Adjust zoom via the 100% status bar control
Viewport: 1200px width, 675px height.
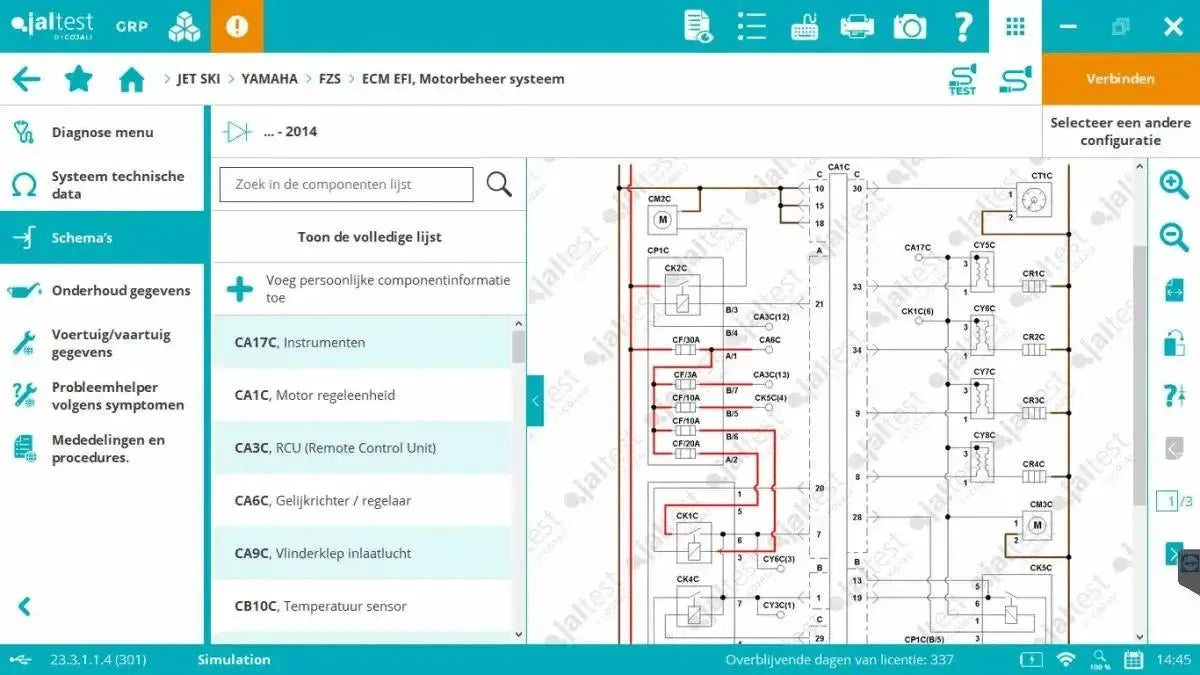(x=1100, y=660)
